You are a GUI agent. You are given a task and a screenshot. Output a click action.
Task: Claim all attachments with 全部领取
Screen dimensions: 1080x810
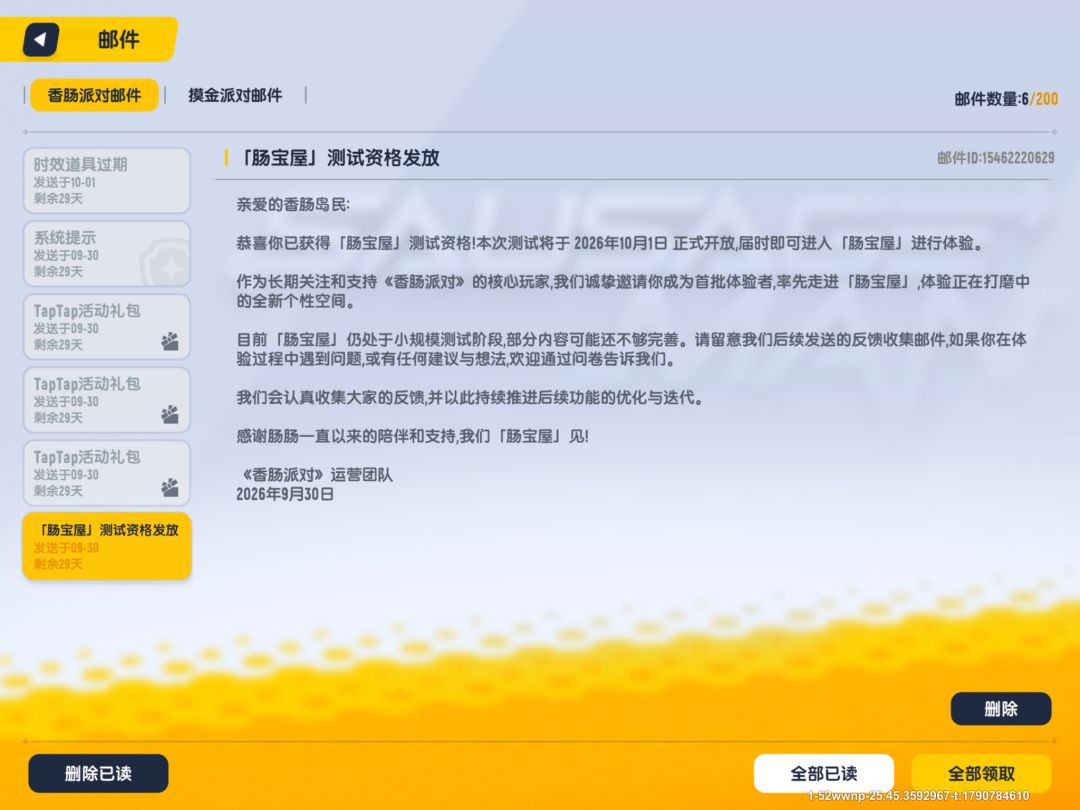981,773
